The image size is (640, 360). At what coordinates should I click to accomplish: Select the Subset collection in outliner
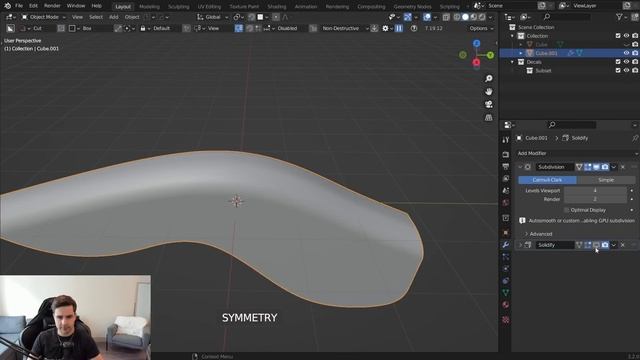click(543, 71)
